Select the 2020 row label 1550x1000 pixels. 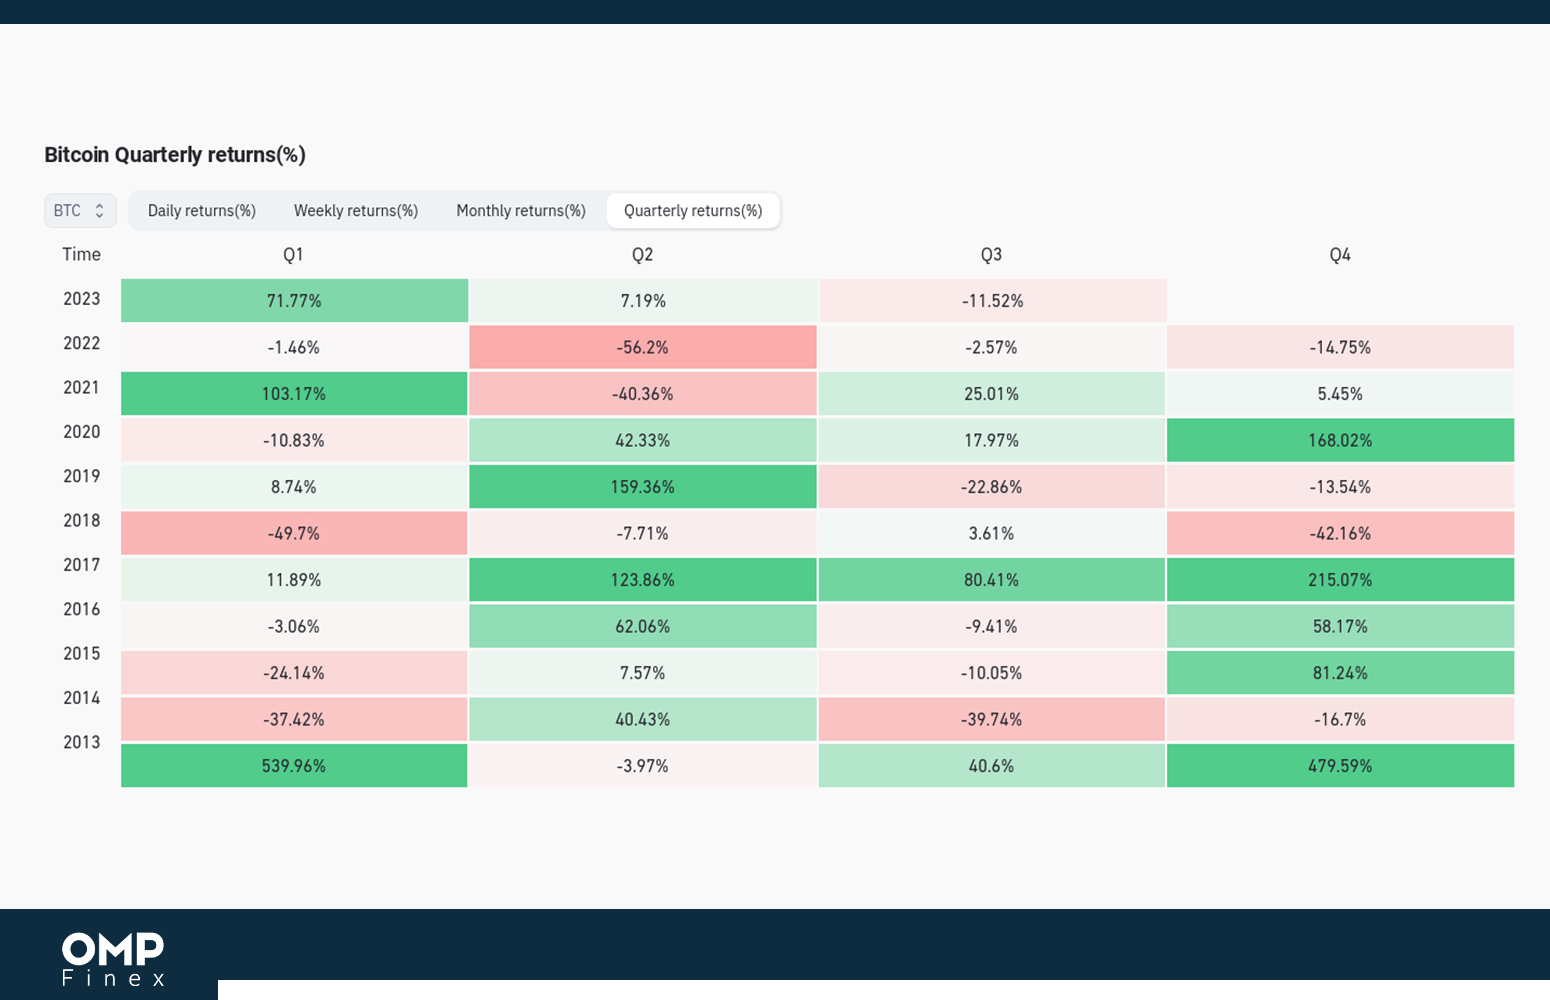click(82, 432)
